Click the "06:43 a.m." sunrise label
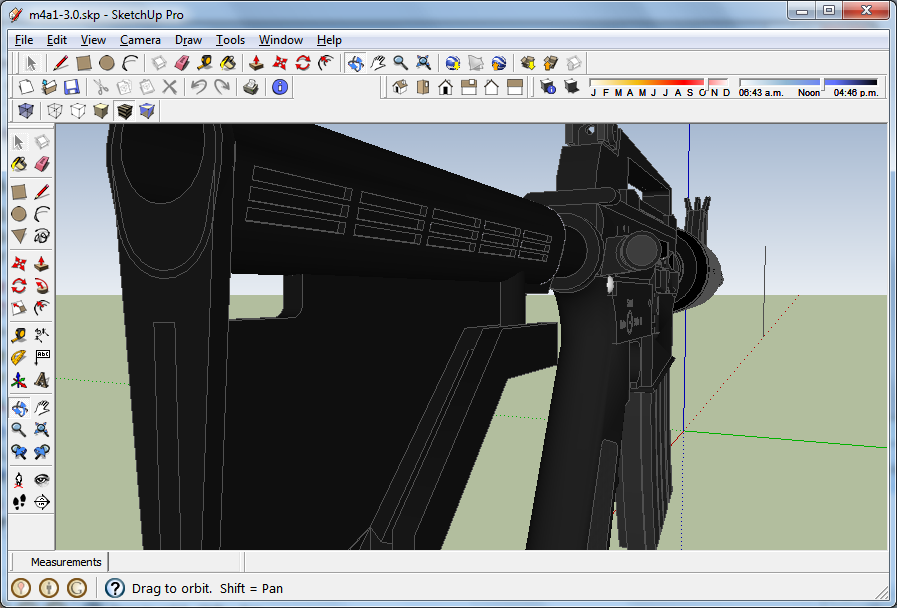 pyautogui.click(x=761, y=93)
